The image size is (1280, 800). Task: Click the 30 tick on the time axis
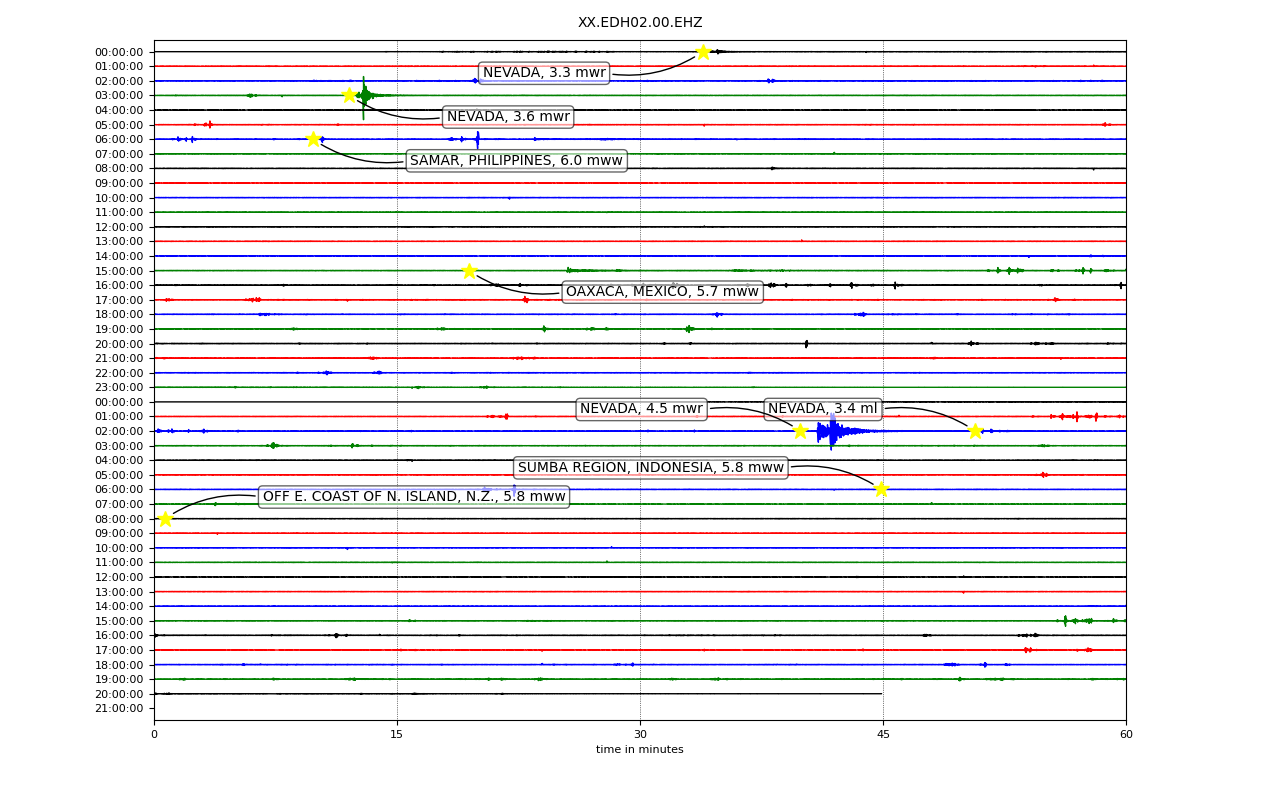[x=640, y=735]
